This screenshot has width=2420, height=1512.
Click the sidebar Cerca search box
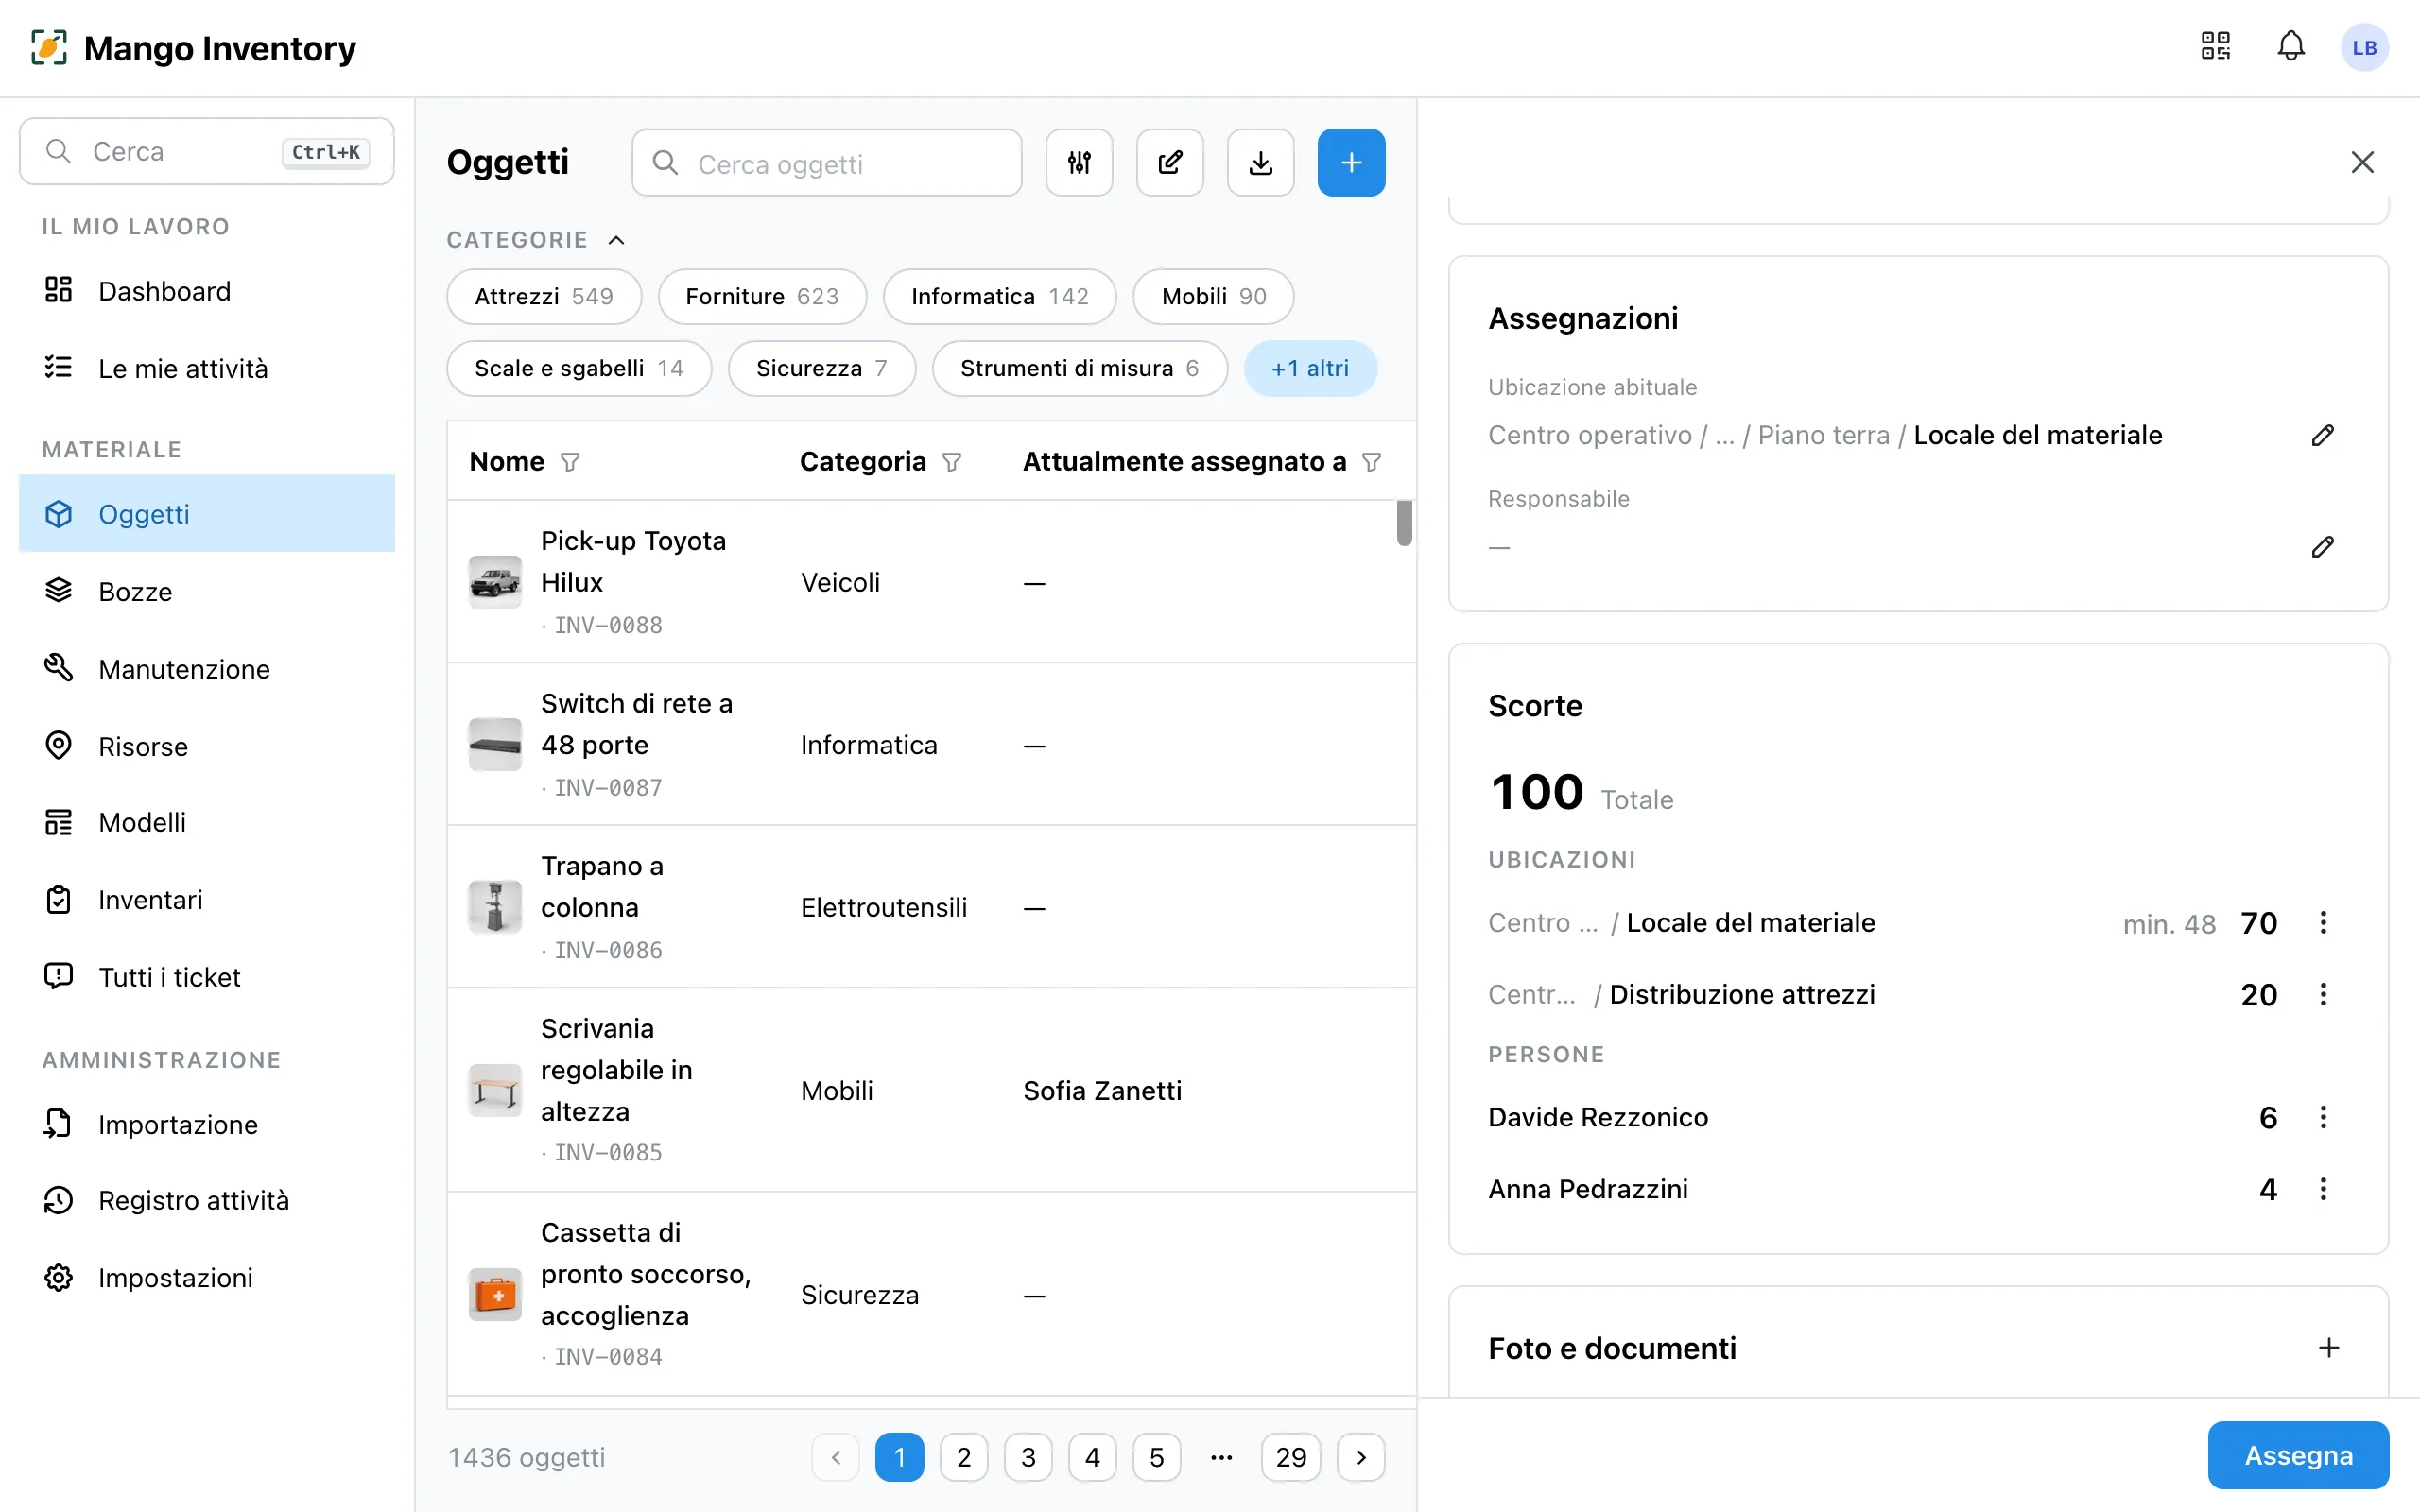point(207,151)
